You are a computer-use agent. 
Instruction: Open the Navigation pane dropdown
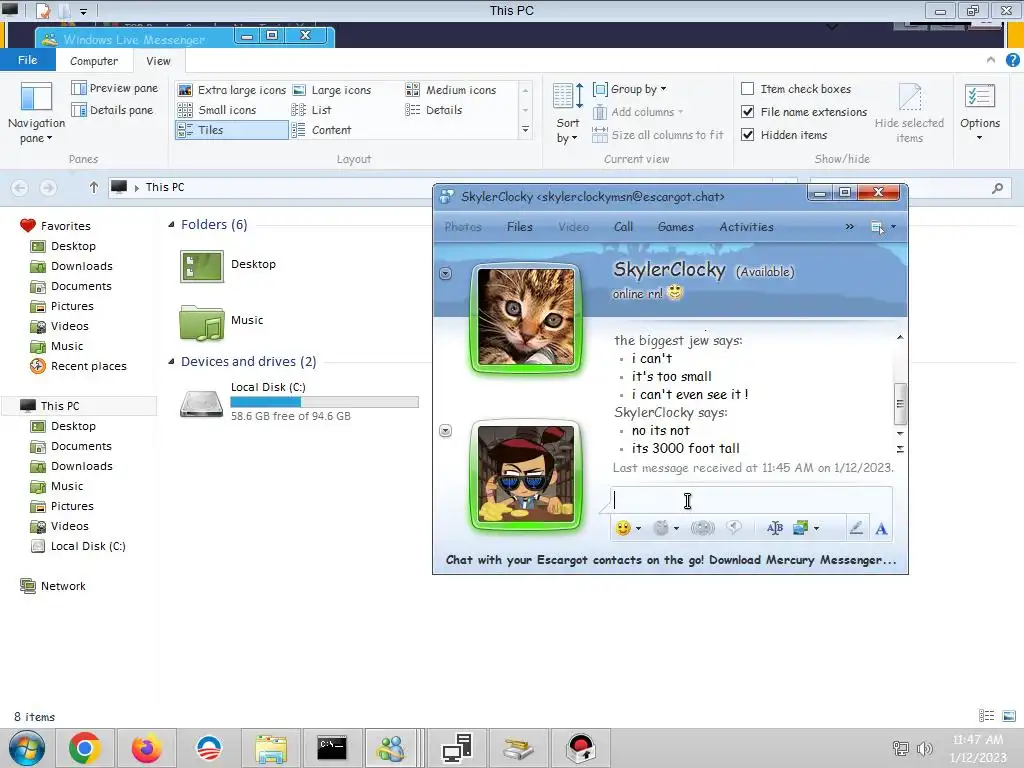pos(36,112)
